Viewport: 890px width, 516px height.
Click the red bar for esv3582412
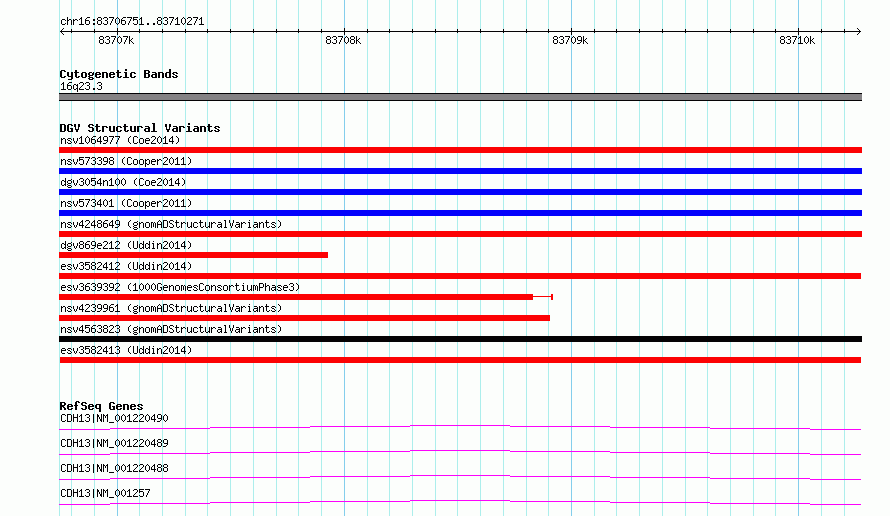pos(460,276)
